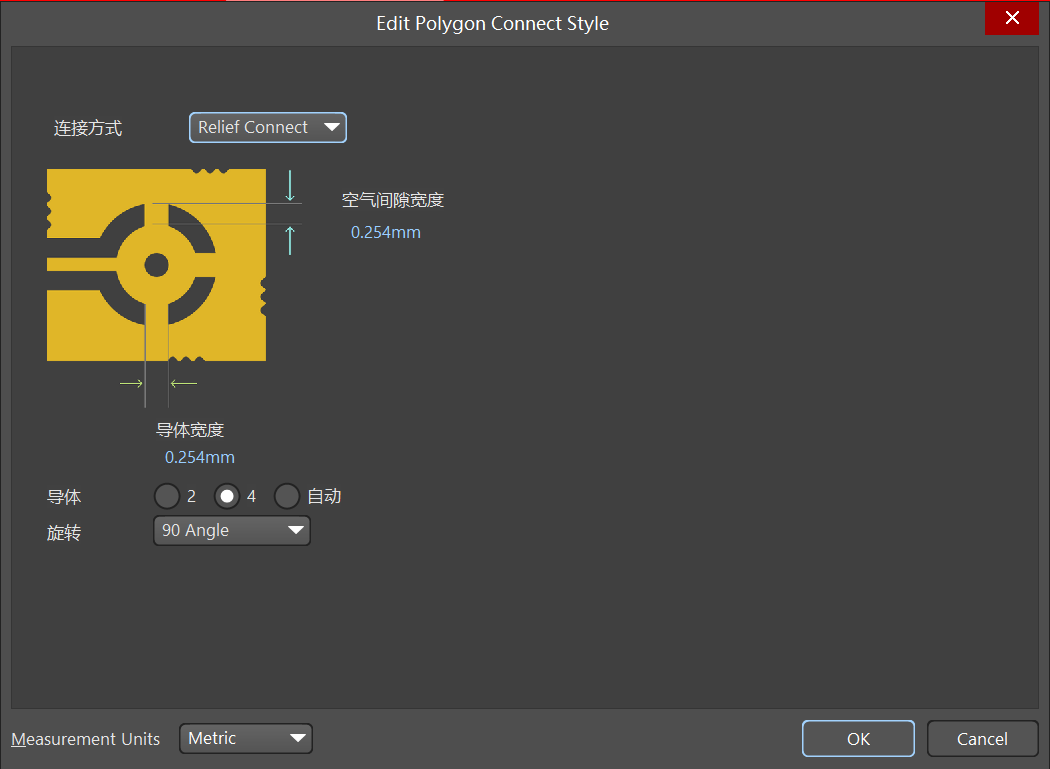Click the center pad hole in preview
The image size is (1050, 769).
156,265
